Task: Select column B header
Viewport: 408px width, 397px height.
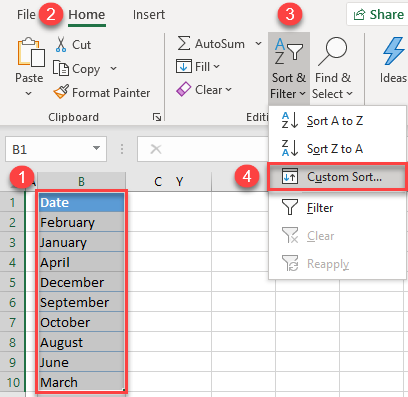Action: click(x=81, y=182)
